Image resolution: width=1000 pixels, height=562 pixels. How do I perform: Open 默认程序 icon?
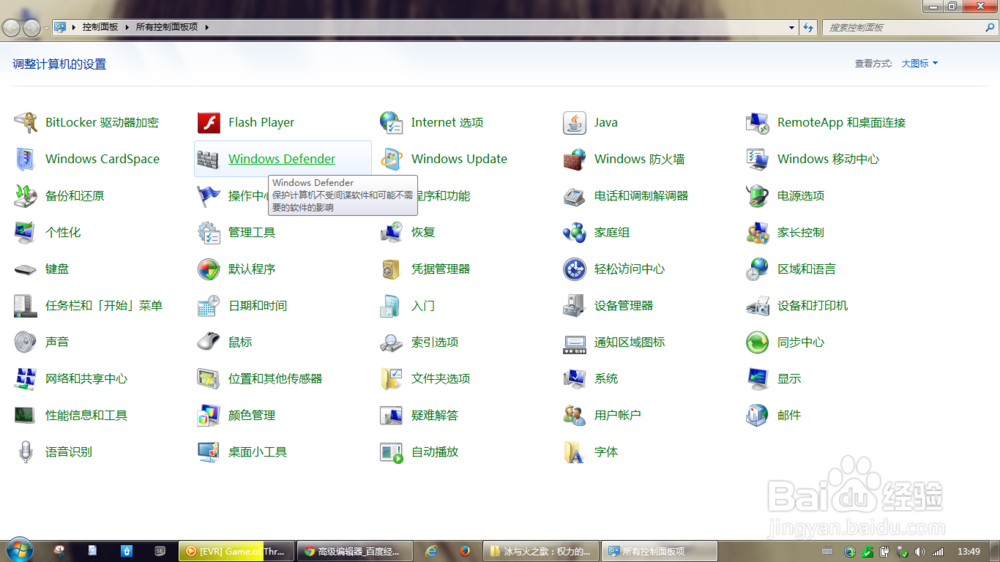coord(209,269)
